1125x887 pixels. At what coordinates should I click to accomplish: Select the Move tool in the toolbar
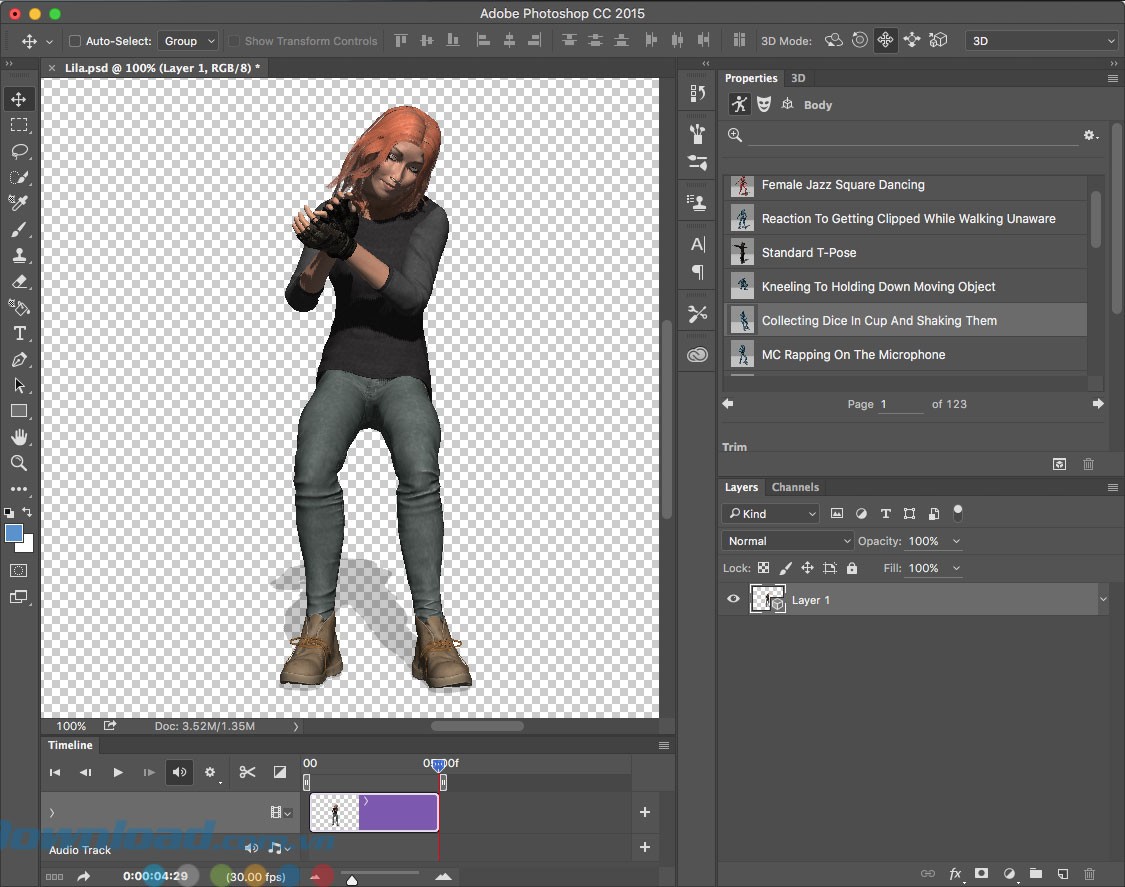19,99
